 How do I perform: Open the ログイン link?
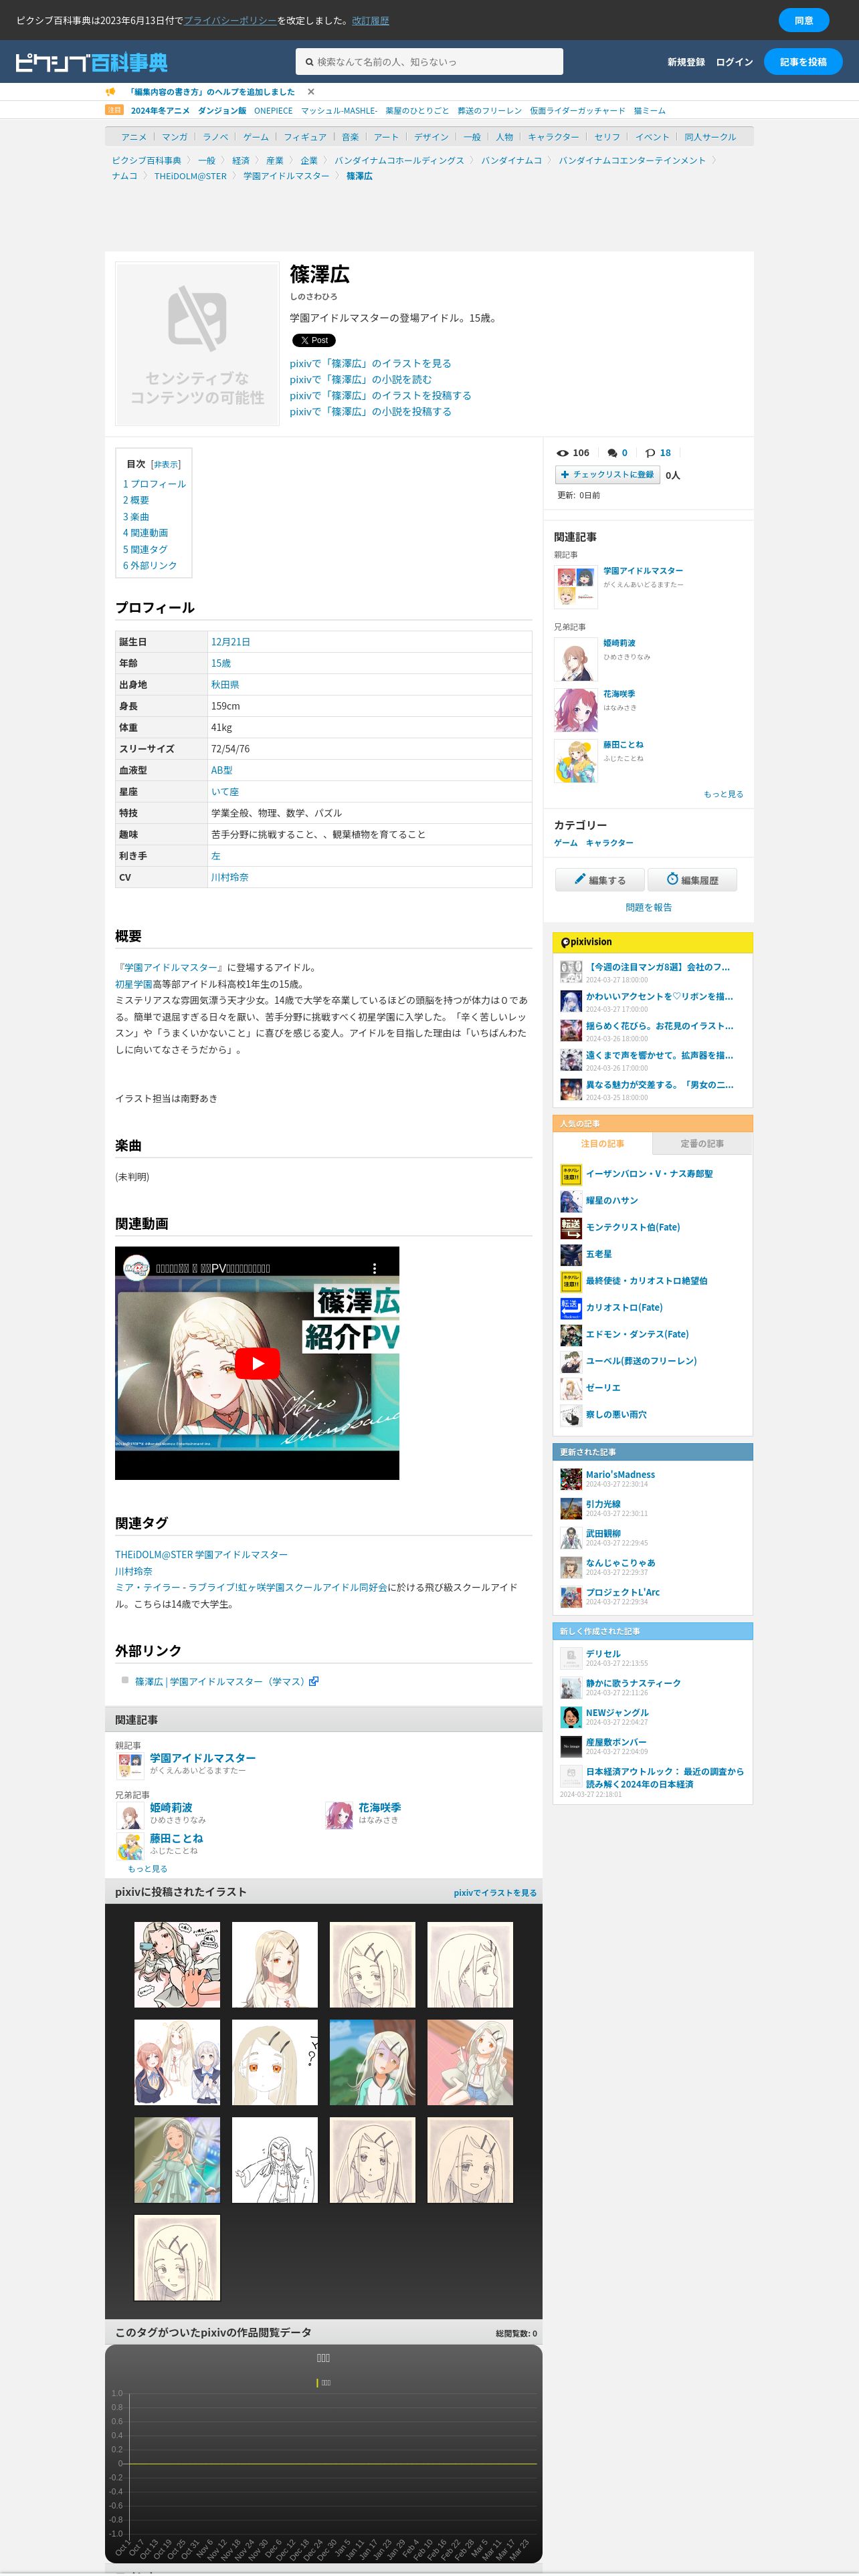734,62
